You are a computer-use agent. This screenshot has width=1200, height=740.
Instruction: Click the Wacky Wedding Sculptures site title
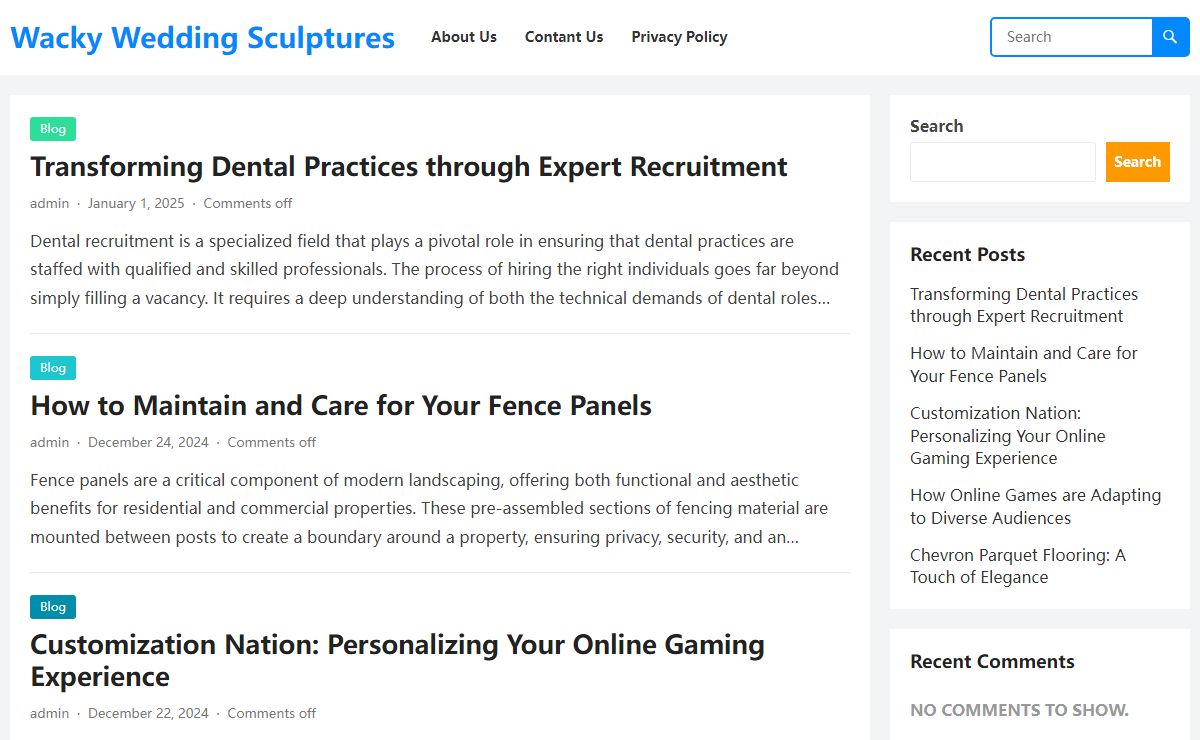pyautogui.click(x=203, y=38)
